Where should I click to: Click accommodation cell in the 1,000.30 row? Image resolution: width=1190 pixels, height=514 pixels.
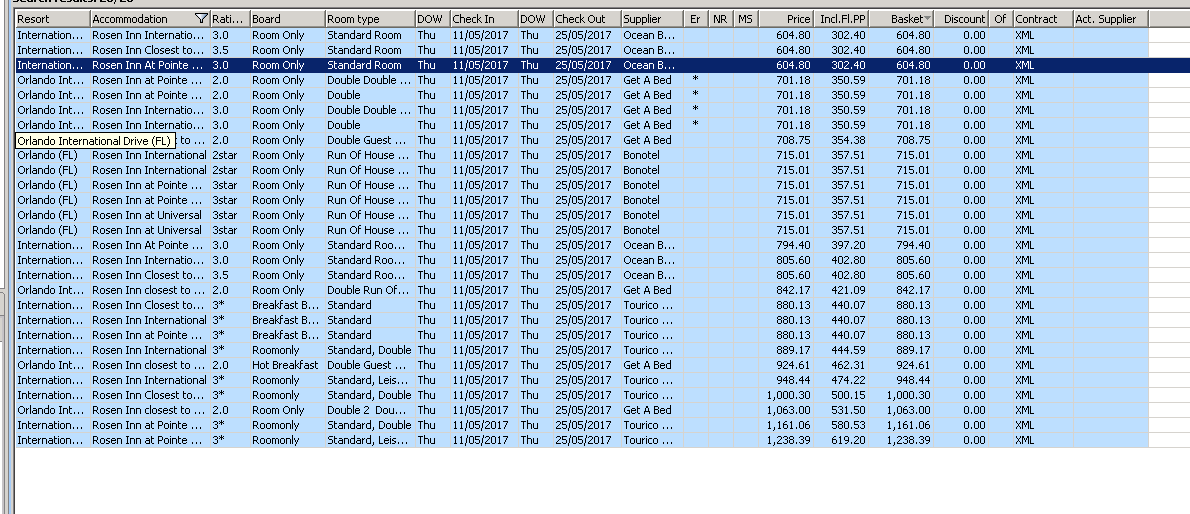[150, 395]
